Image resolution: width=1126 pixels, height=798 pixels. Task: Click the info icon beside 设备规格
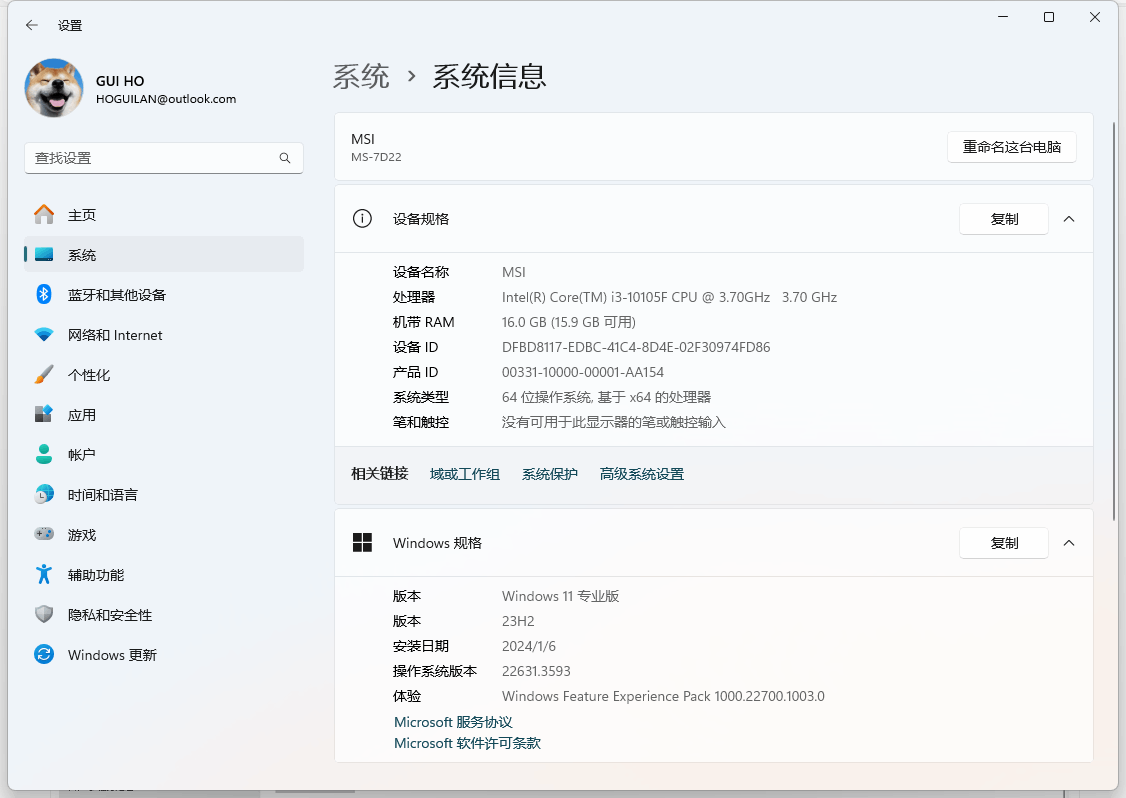tap(362, 218)
